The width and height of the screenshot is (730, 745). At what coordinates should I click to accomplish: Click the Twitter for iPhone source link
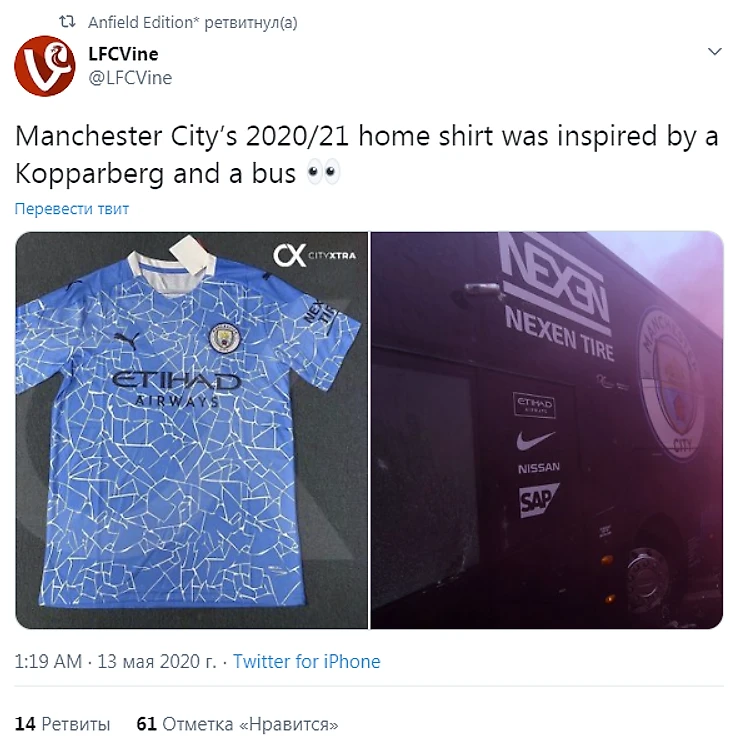(307, 661)
